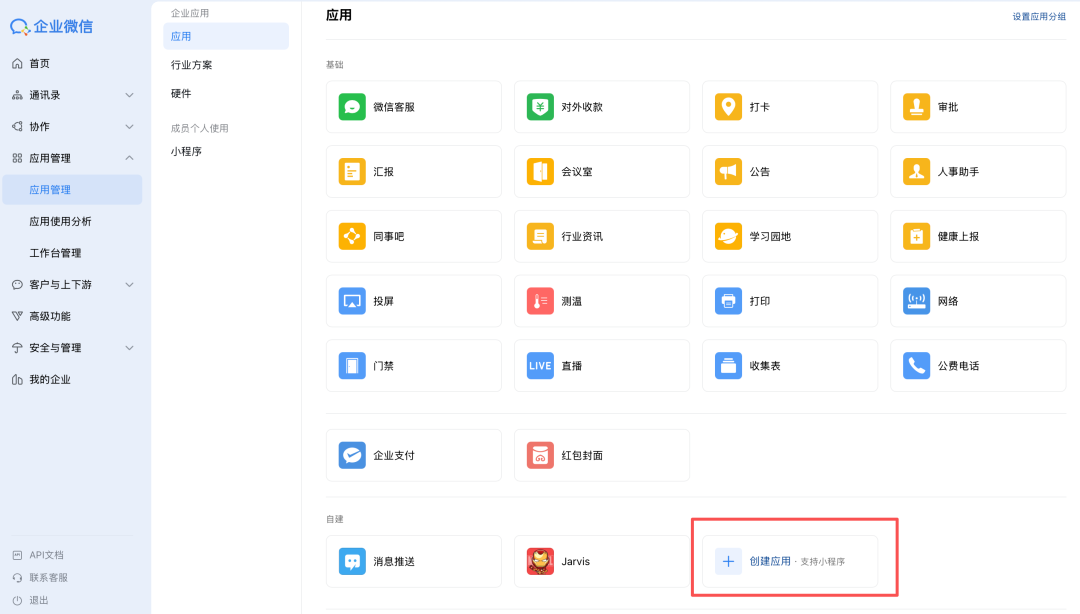Collapse the 应用管理 section chevron

[129, 158]
